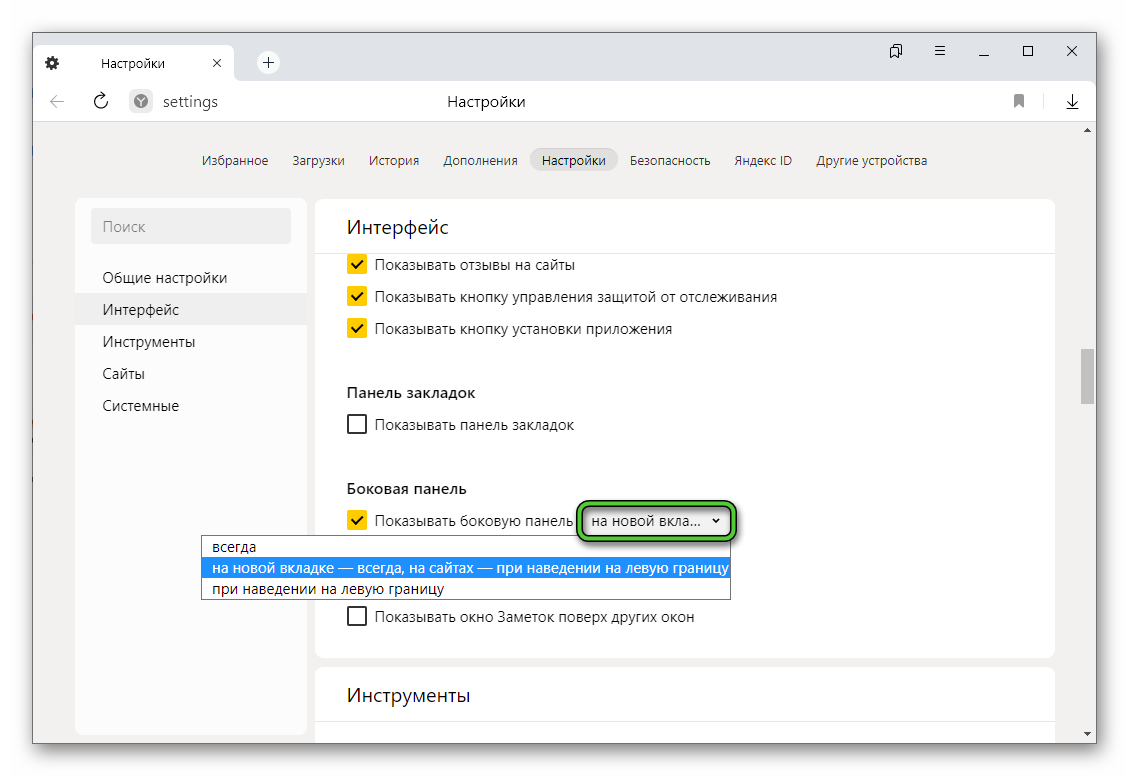The height and width of the screenshot is (776, 1129).
Task: Toggle Показывать окно Заметок поверх других окон
Action: (357, 617)
